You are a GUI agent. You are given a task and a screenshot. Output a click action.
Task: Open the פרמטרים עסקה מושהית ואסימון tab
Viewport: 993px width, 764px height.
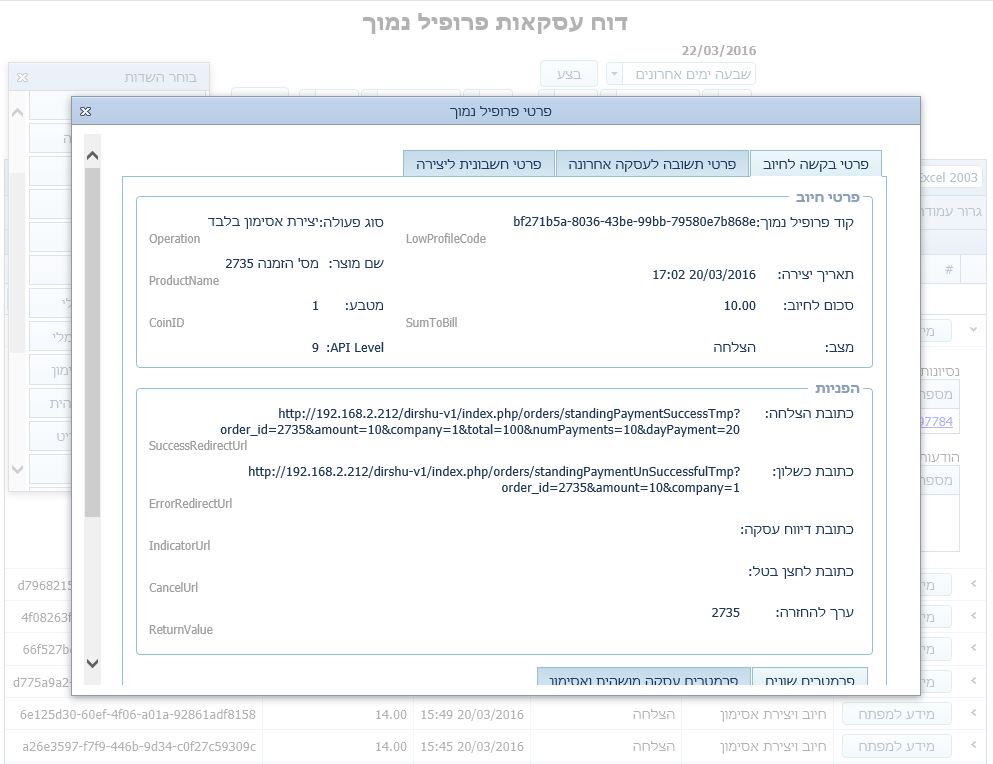tap(641, 680)
